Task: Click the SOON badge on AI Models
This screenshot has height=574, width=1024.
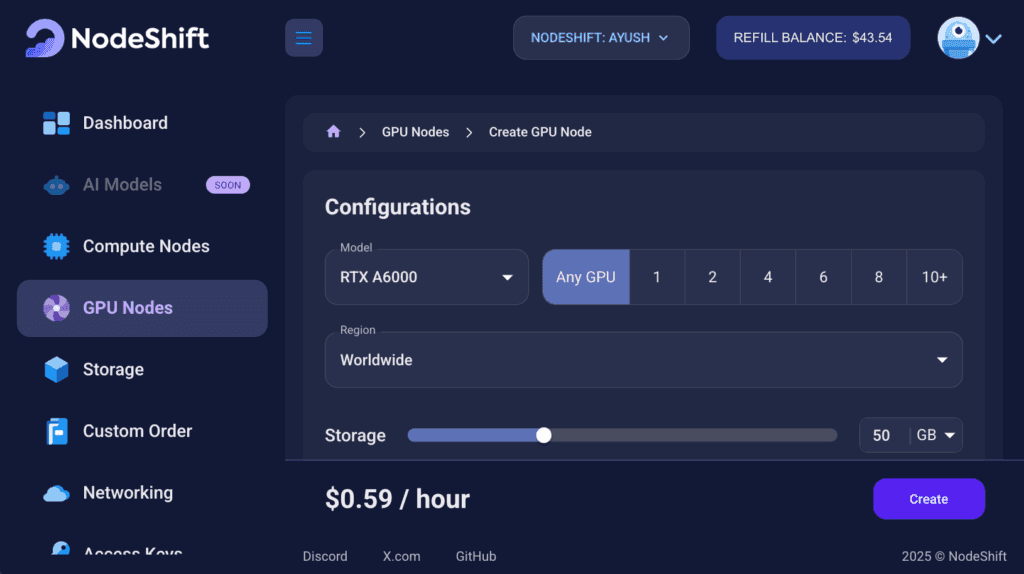Action: (228, 185)
